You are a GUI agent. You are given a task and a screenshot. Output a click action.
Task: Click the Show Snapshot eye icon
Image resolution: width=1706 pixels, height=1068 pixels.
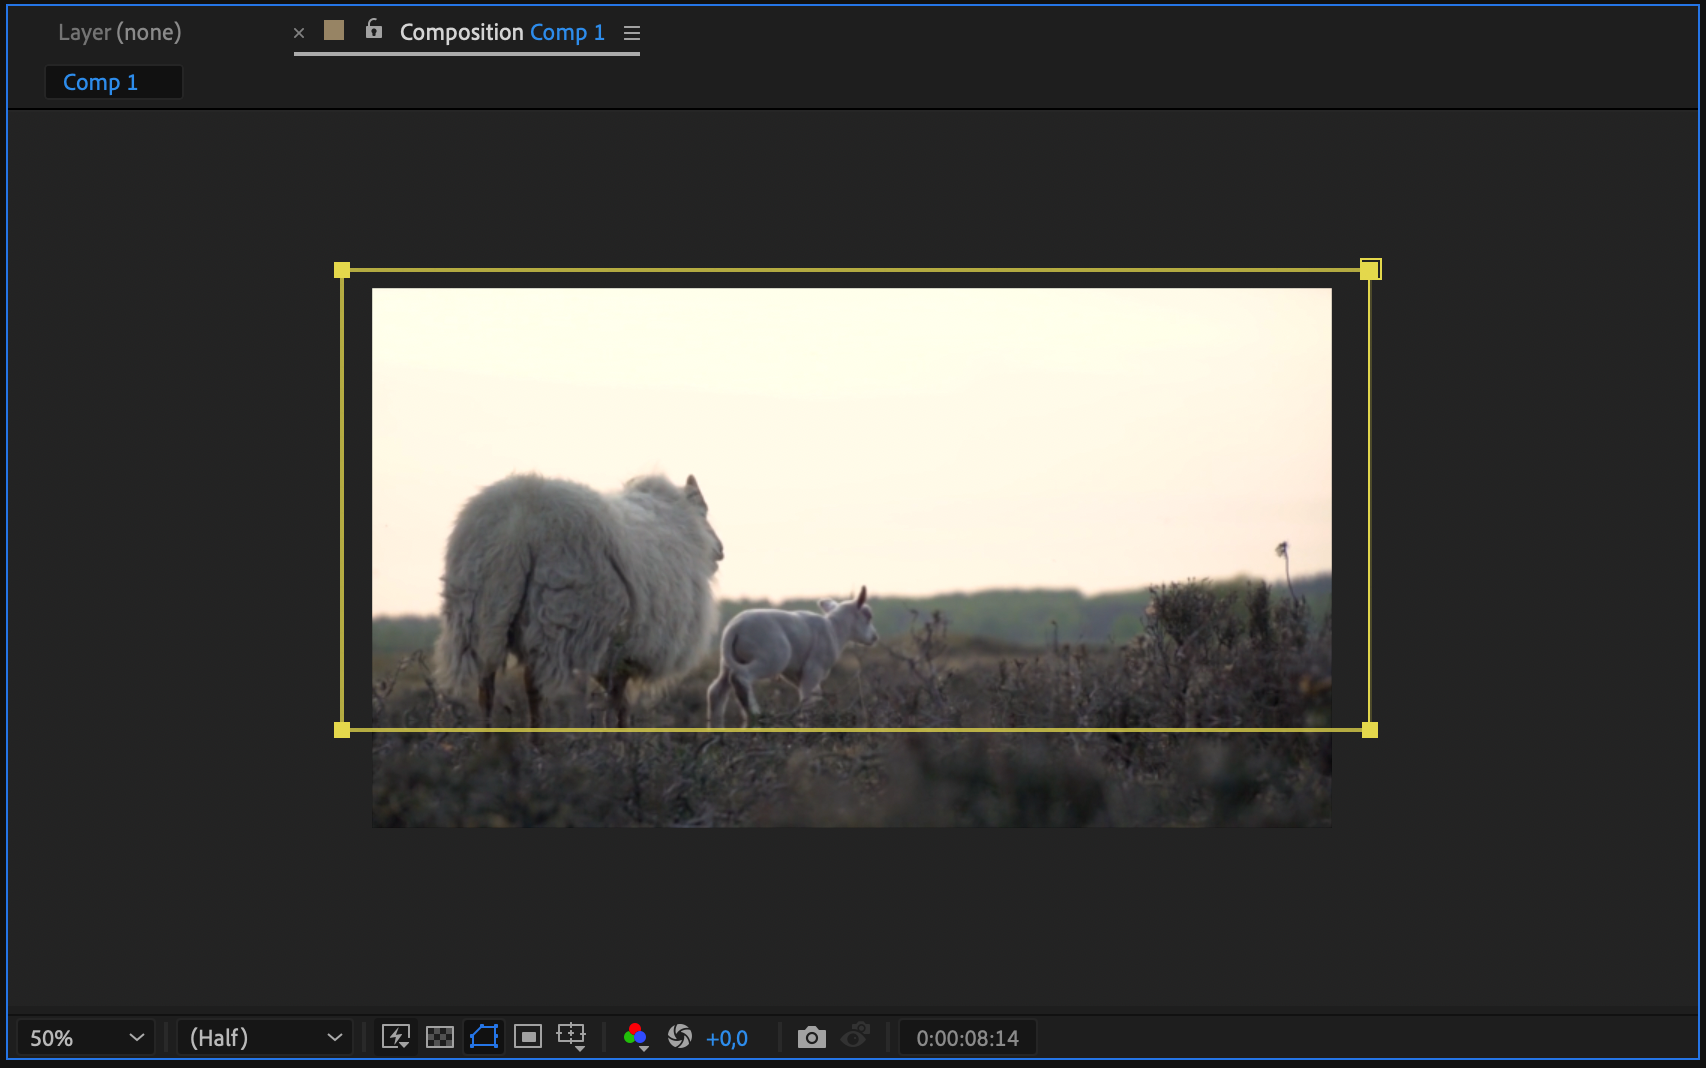(x=856, y=1037)
